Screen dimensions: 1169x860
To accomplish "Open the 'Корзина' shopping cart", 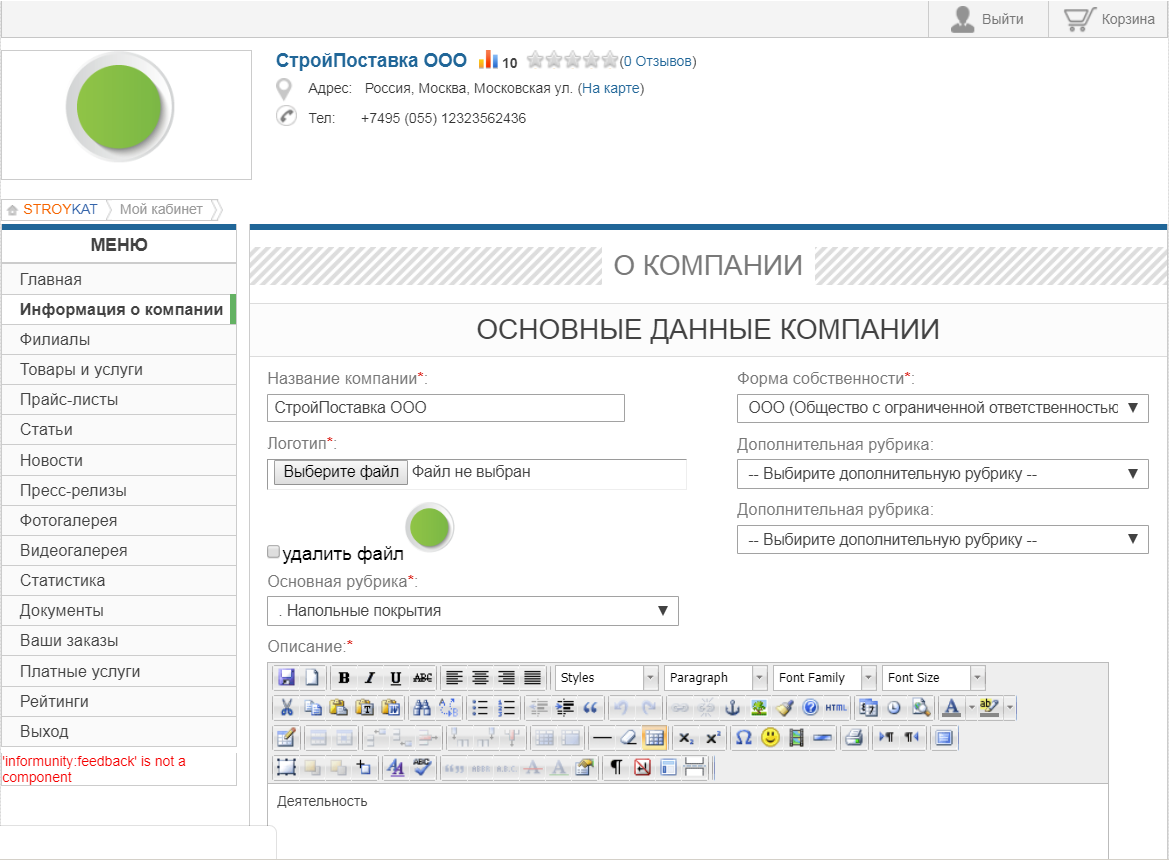I will tap(1109, 19).
